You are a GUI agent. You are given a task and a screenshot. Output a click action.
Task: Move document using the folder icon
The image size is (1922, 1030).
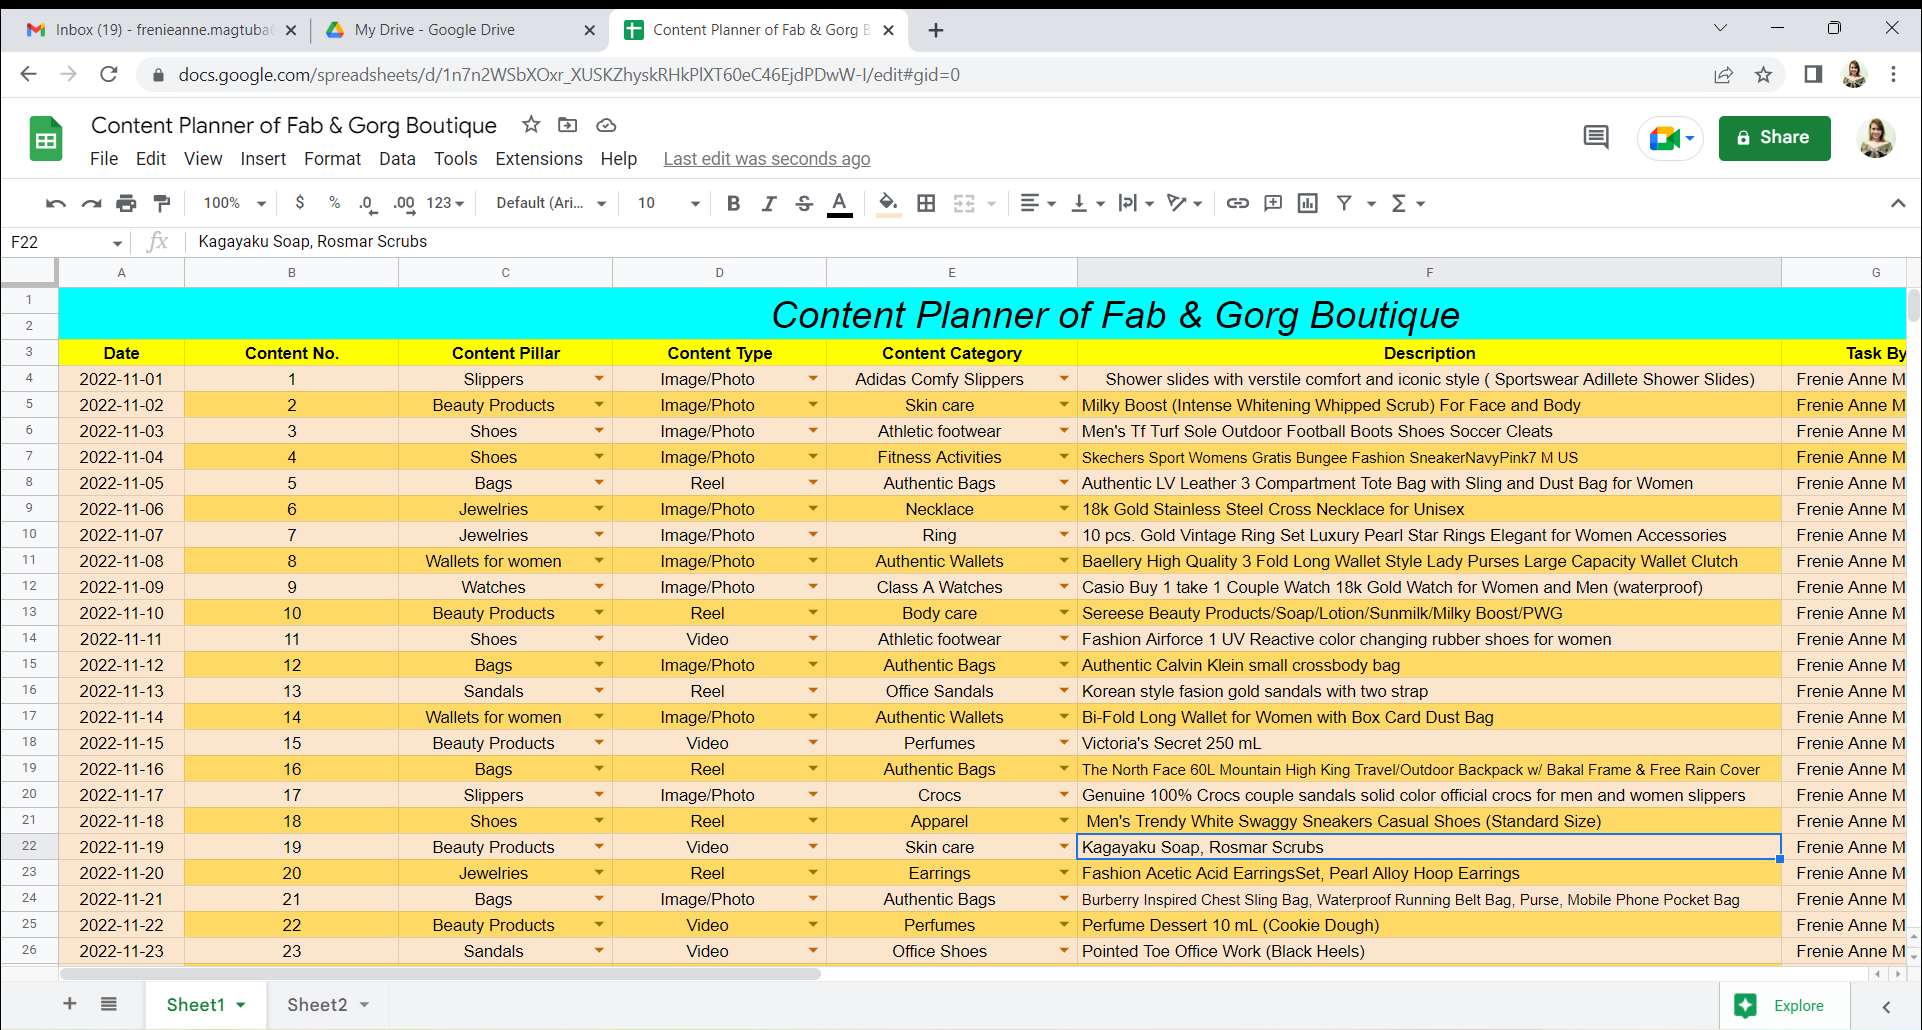[568, 125]
